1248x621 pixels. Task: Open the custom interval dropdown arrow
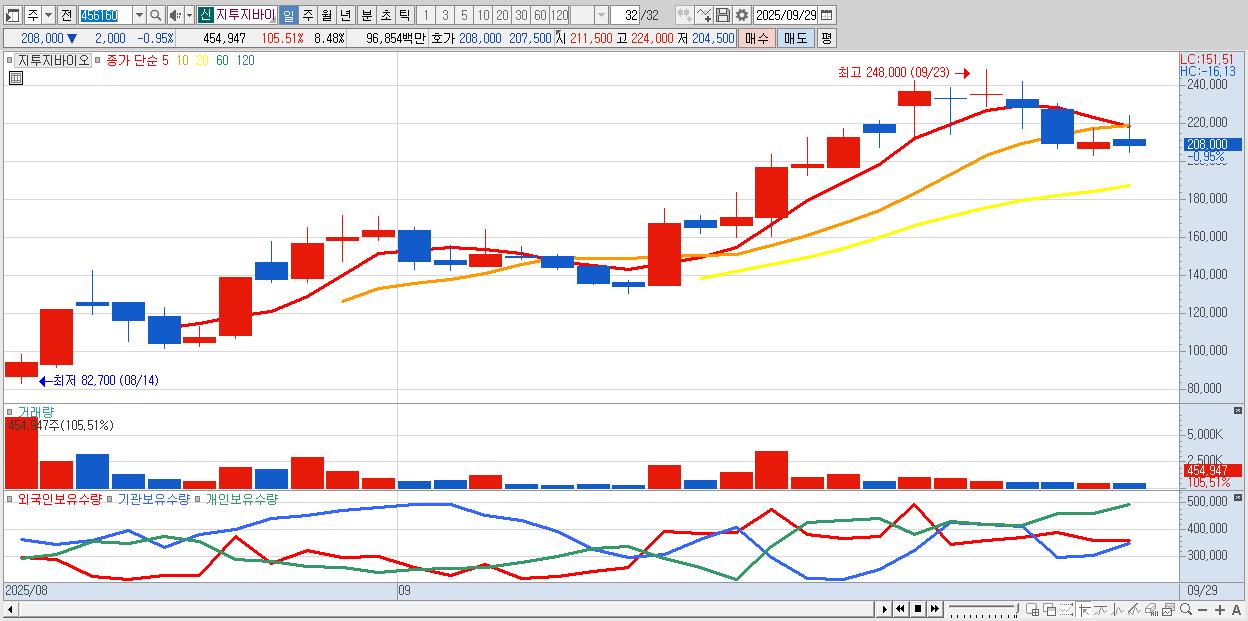[601, 15]
